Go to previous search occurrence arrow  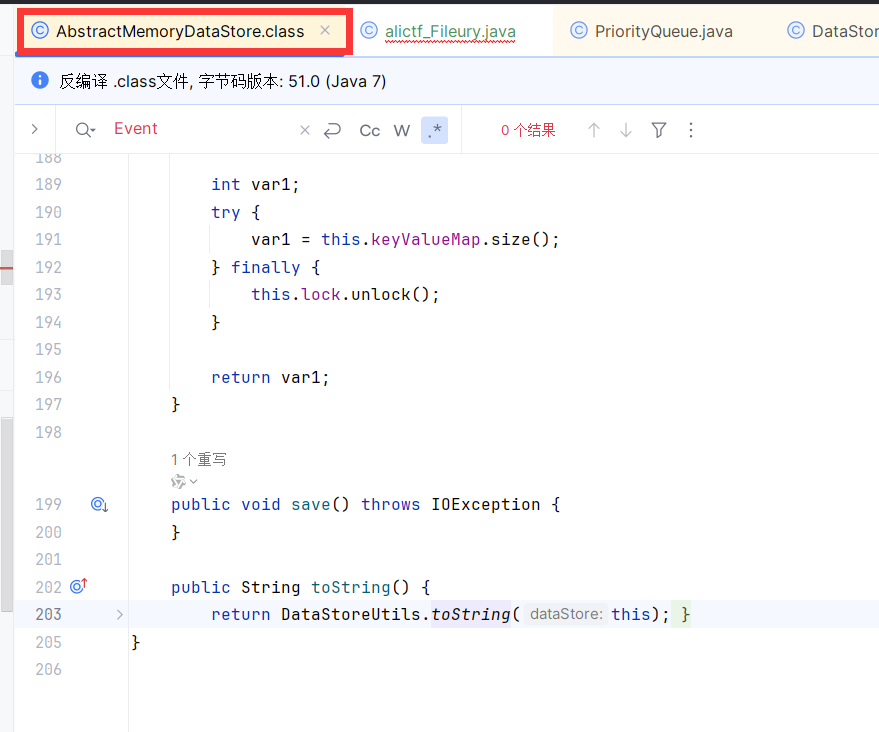pyautogui.click(x=594, y=130)
